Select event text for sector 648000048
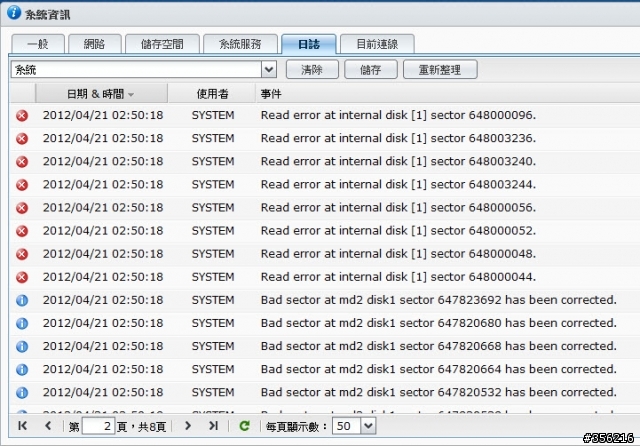The height and width of the screenshot is (446, 640). point(398,254)
